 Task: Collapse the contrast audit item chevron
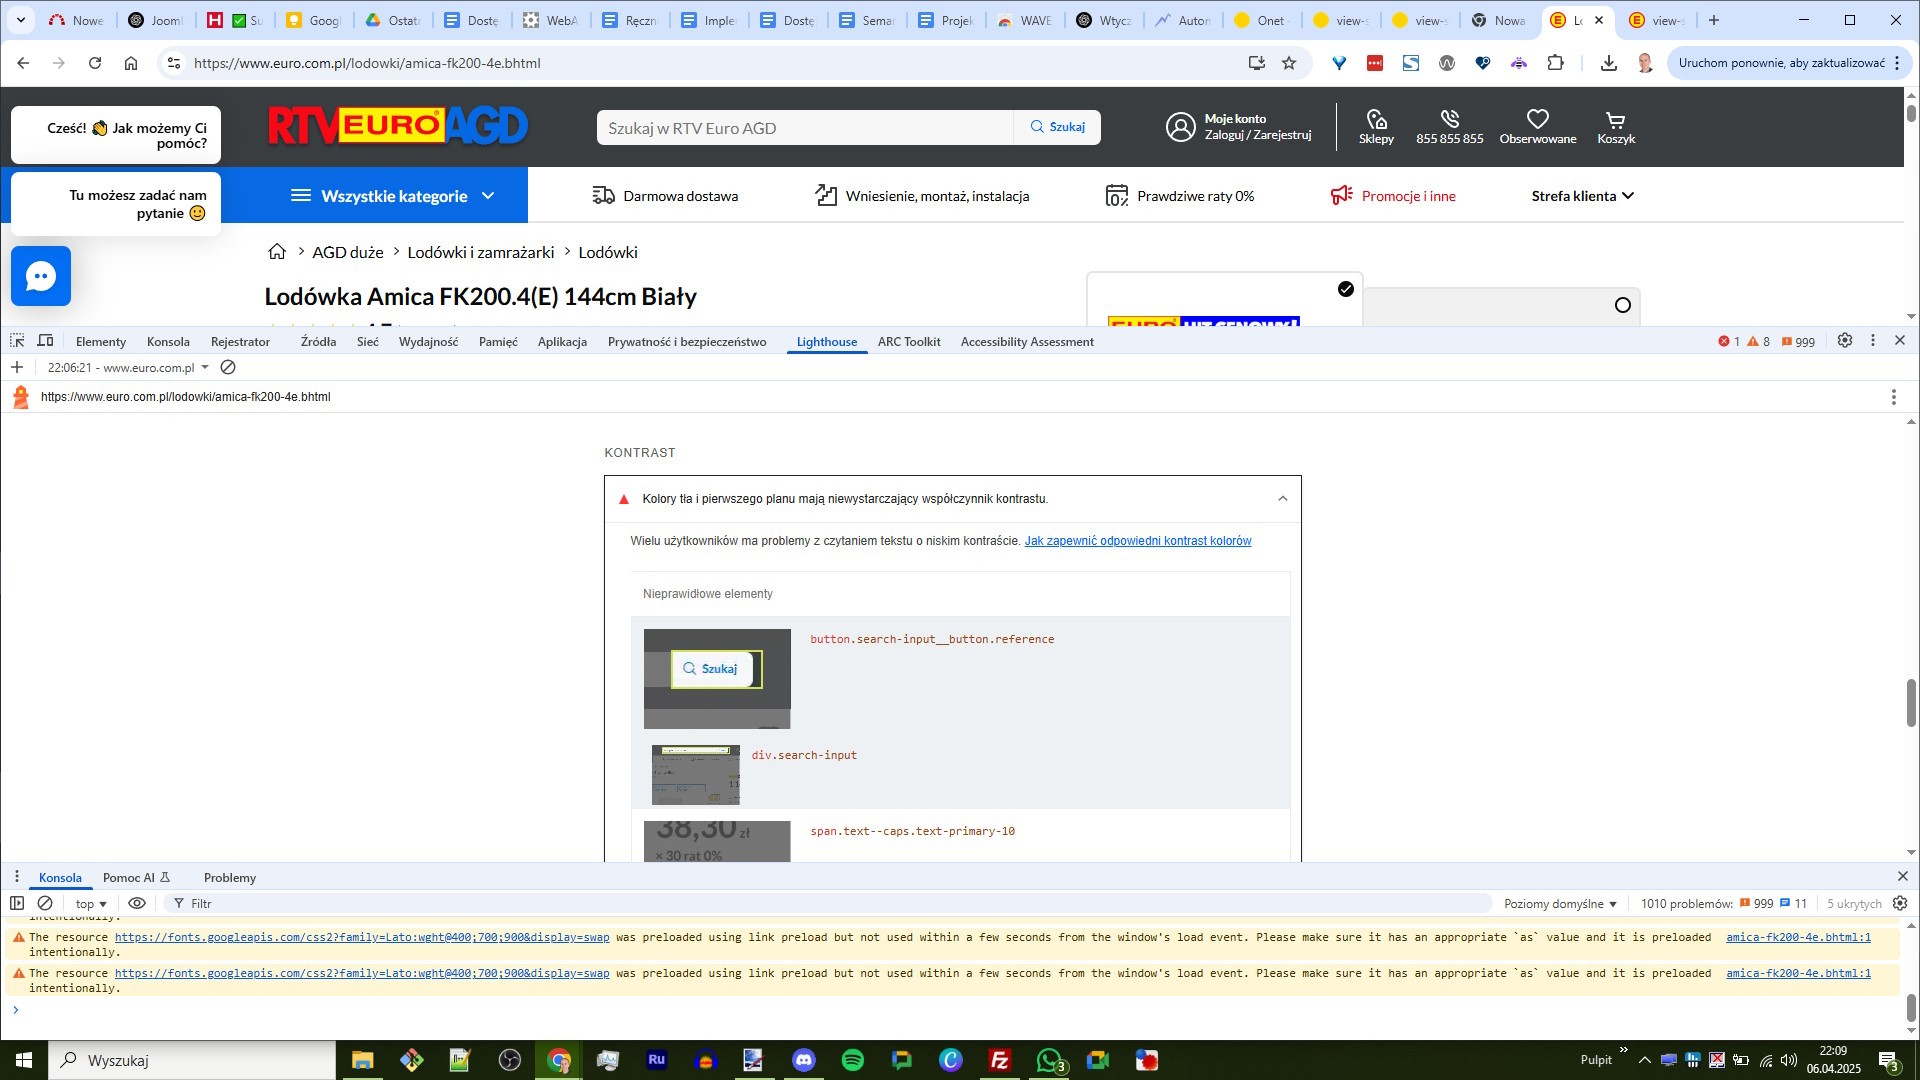point(1283,499)
